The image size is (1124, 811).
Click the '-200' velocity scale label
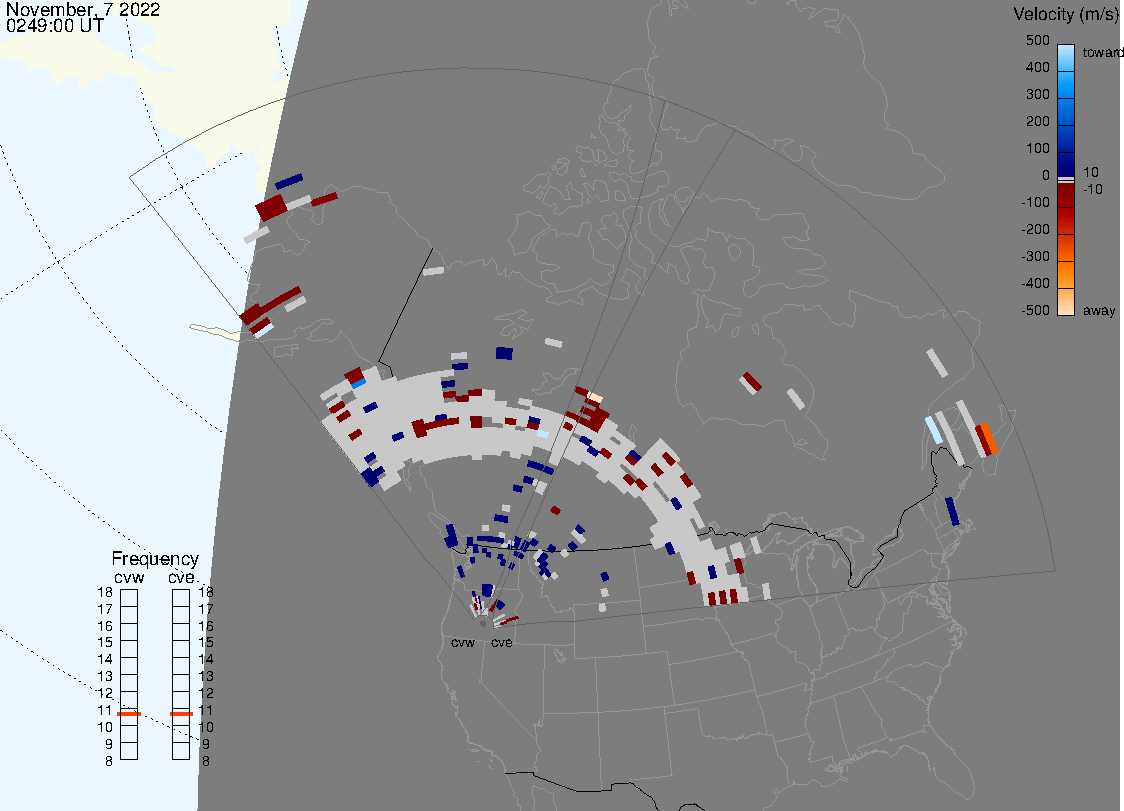1035,229
